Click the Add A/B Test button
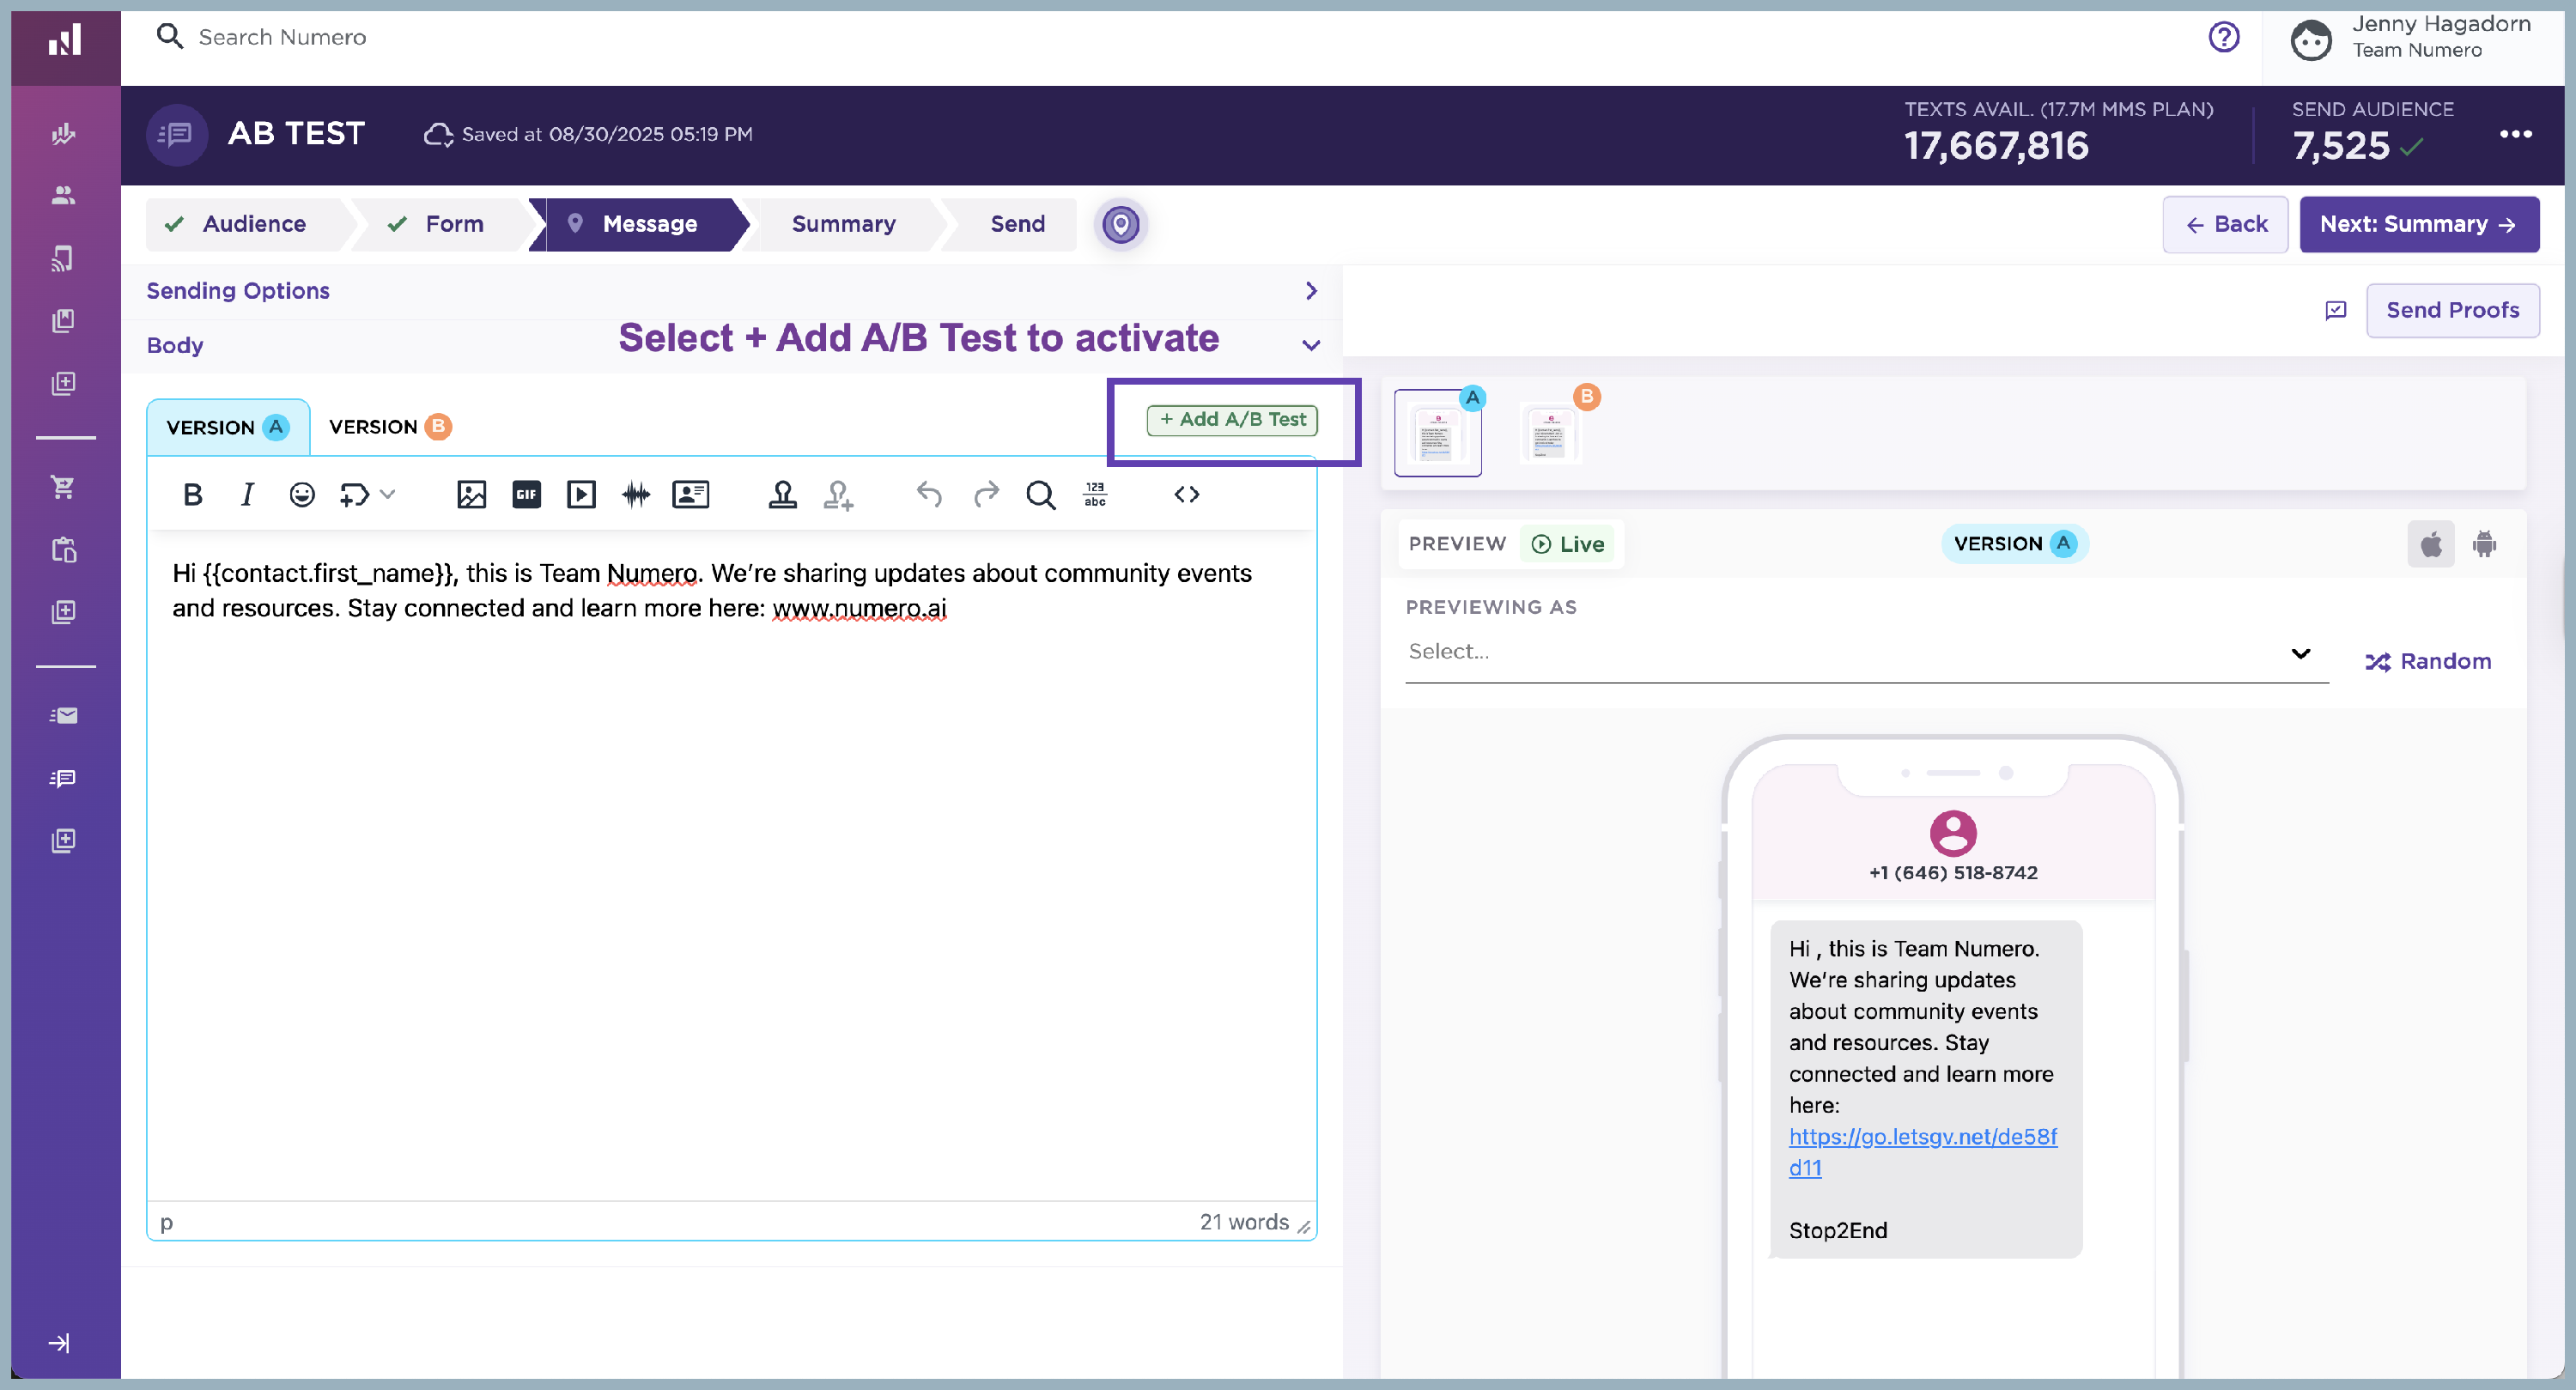The image size is (2576, 1390). [1232, 420]
